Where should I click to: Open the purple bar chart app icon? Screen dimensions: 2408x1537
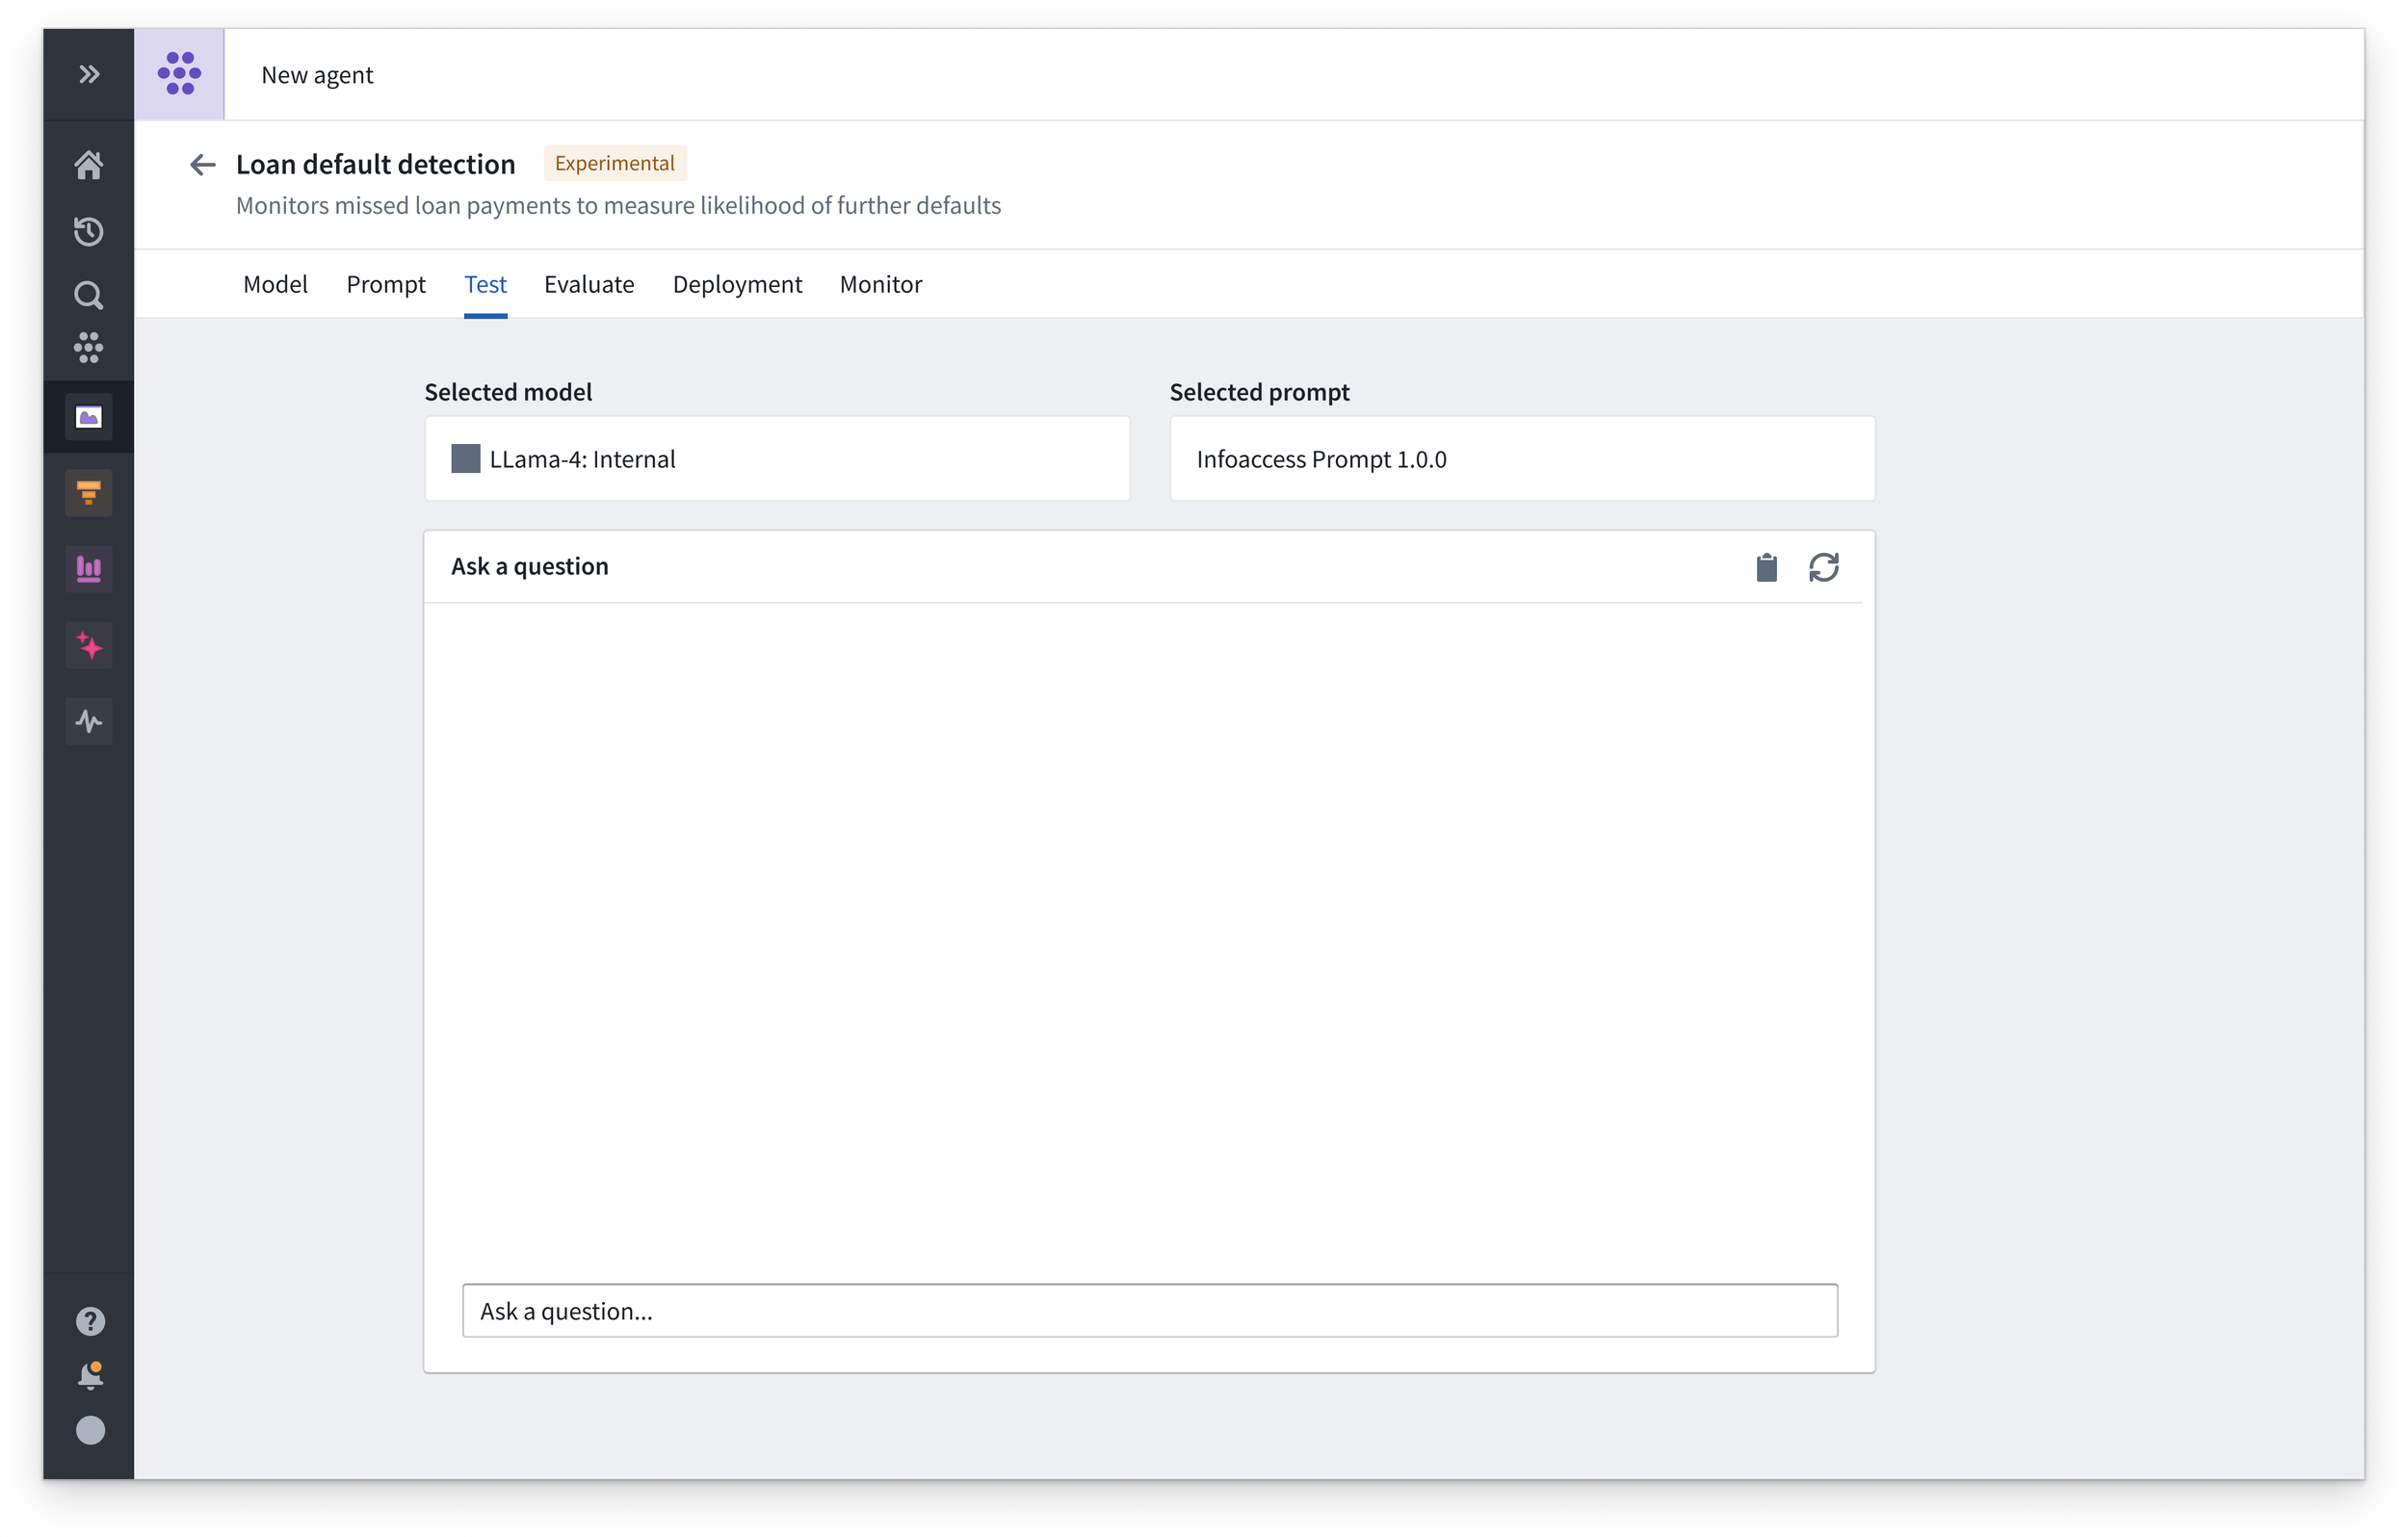tap(89, 569)
